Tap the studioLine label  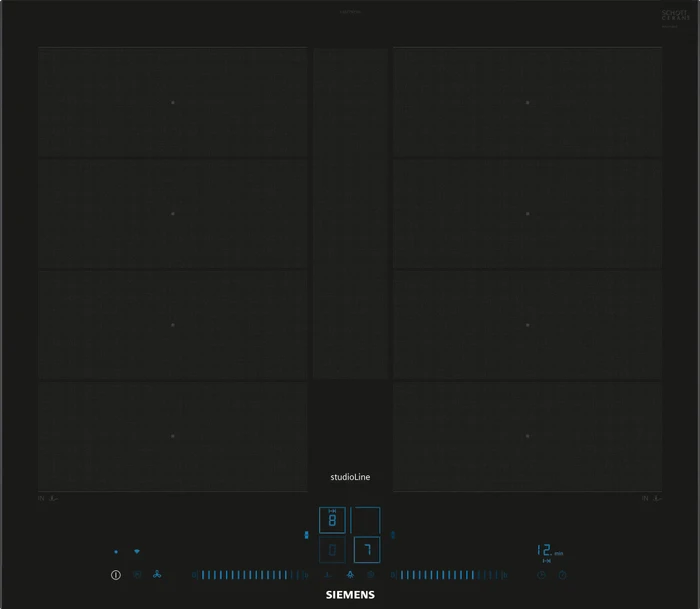(x=350, y=477)
